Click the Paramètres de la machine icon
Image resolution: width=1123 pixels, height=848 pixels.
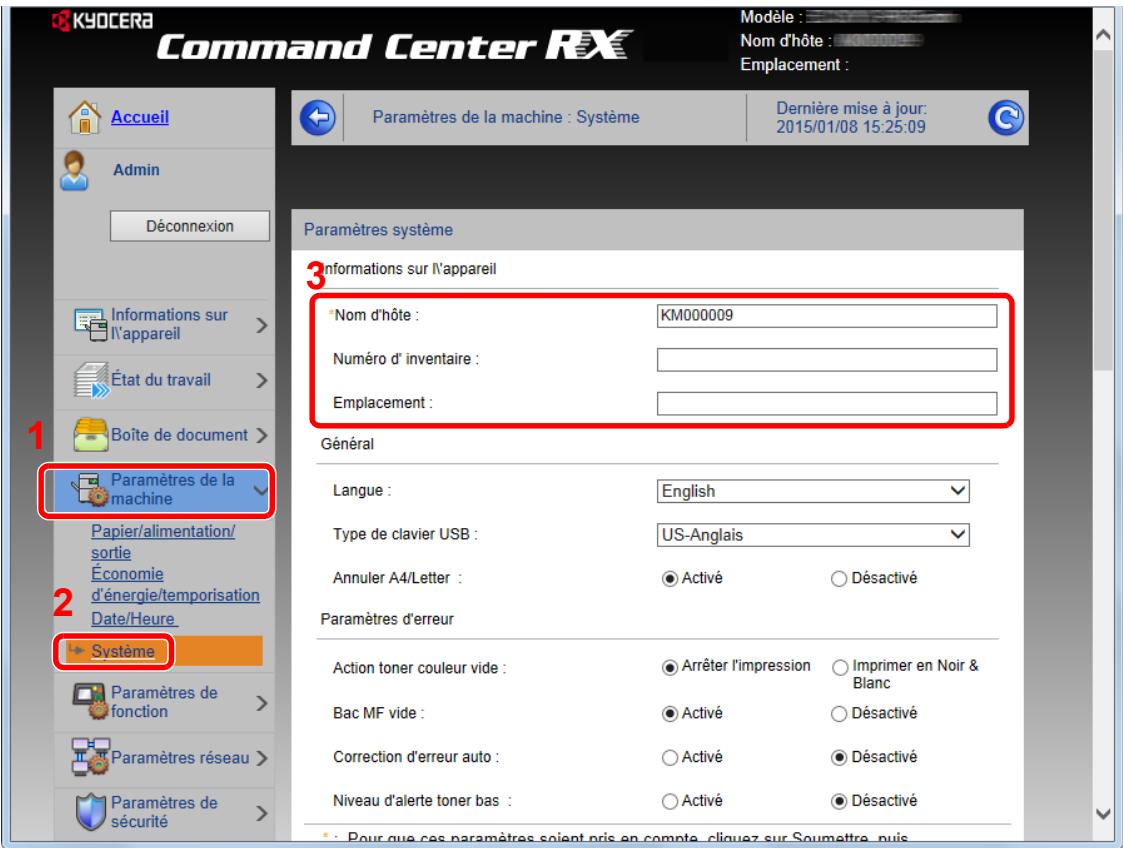(90, 490)
